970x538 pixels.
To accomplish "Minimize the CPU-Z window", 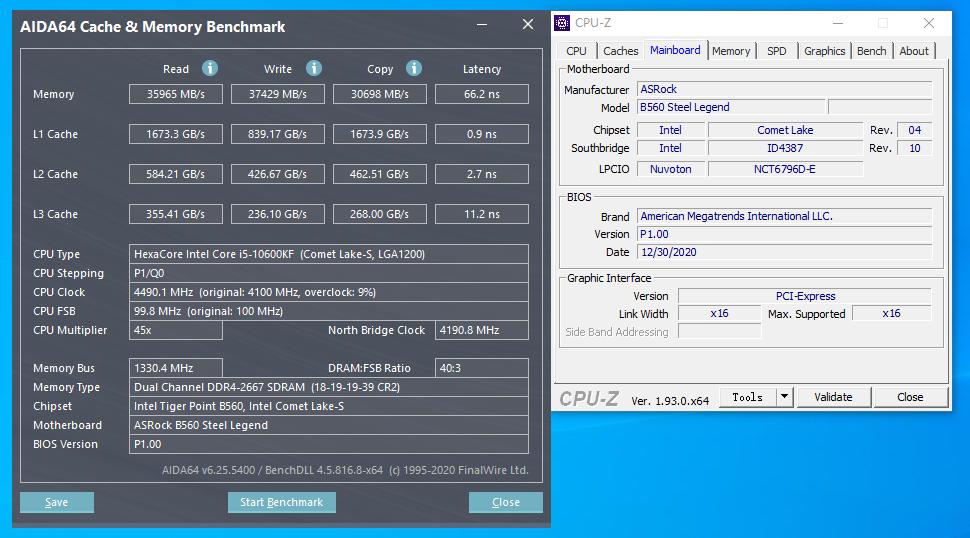I will (836, 23).
